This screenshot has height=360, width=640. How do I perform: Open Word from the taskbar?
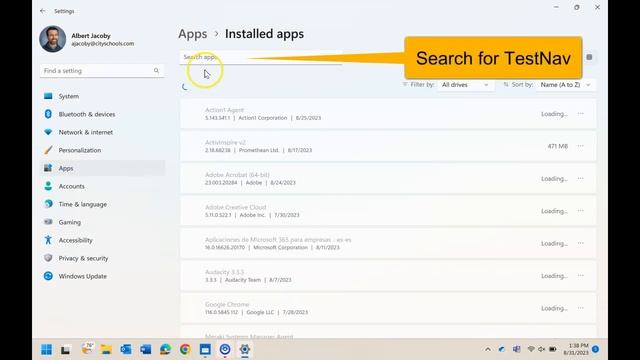pyautogui.click(x=146, y=349)
